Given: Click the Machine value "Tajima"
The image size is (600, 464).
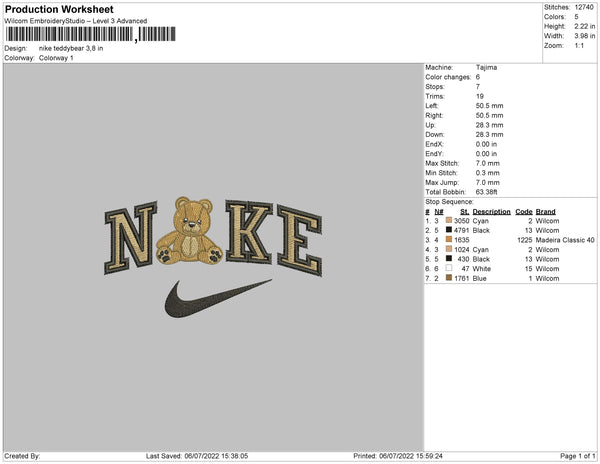Looking at the screenshot, I should click(x=486, y=67).
